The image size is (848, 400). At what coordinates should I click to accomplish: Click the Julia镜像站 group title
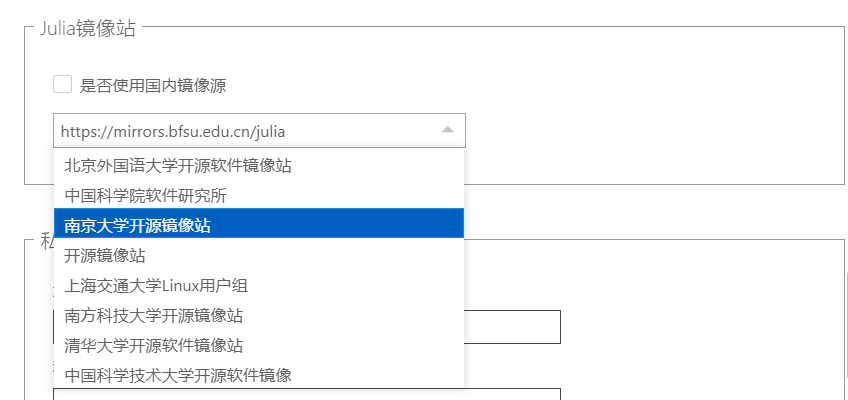coord(88,27)
